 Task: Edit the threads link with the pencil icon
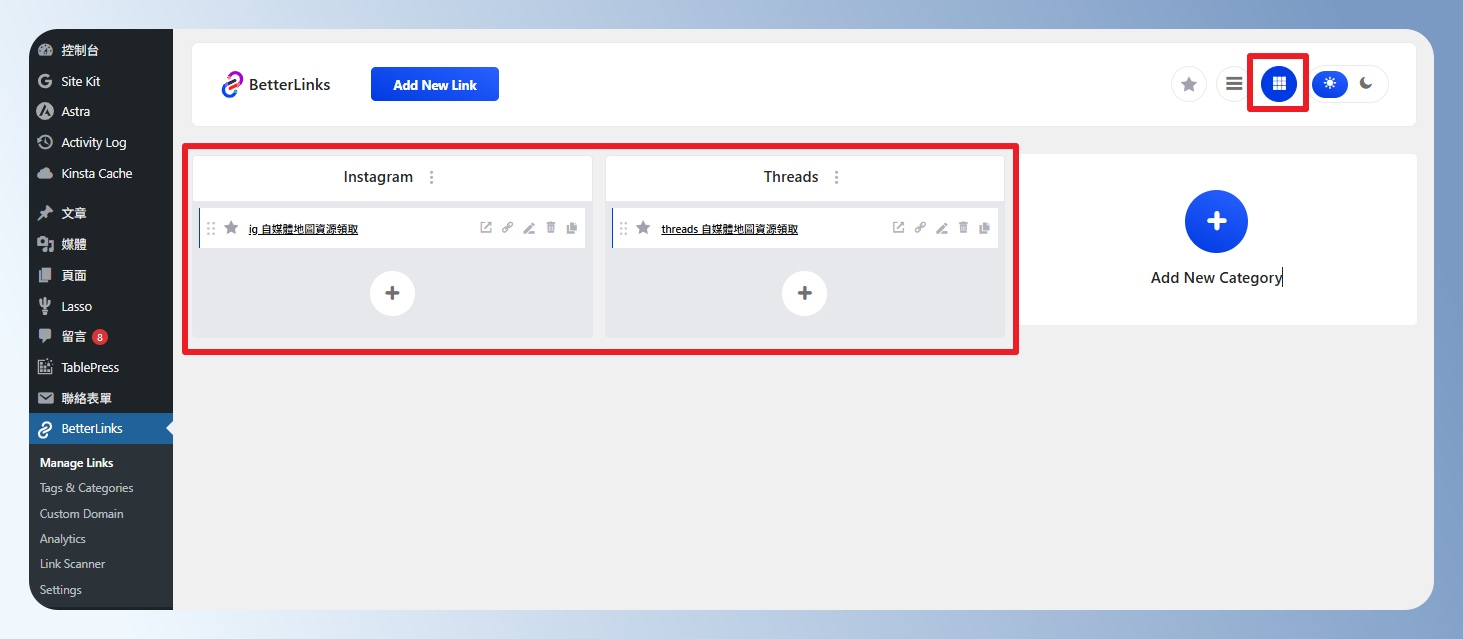tap(941, 228)
